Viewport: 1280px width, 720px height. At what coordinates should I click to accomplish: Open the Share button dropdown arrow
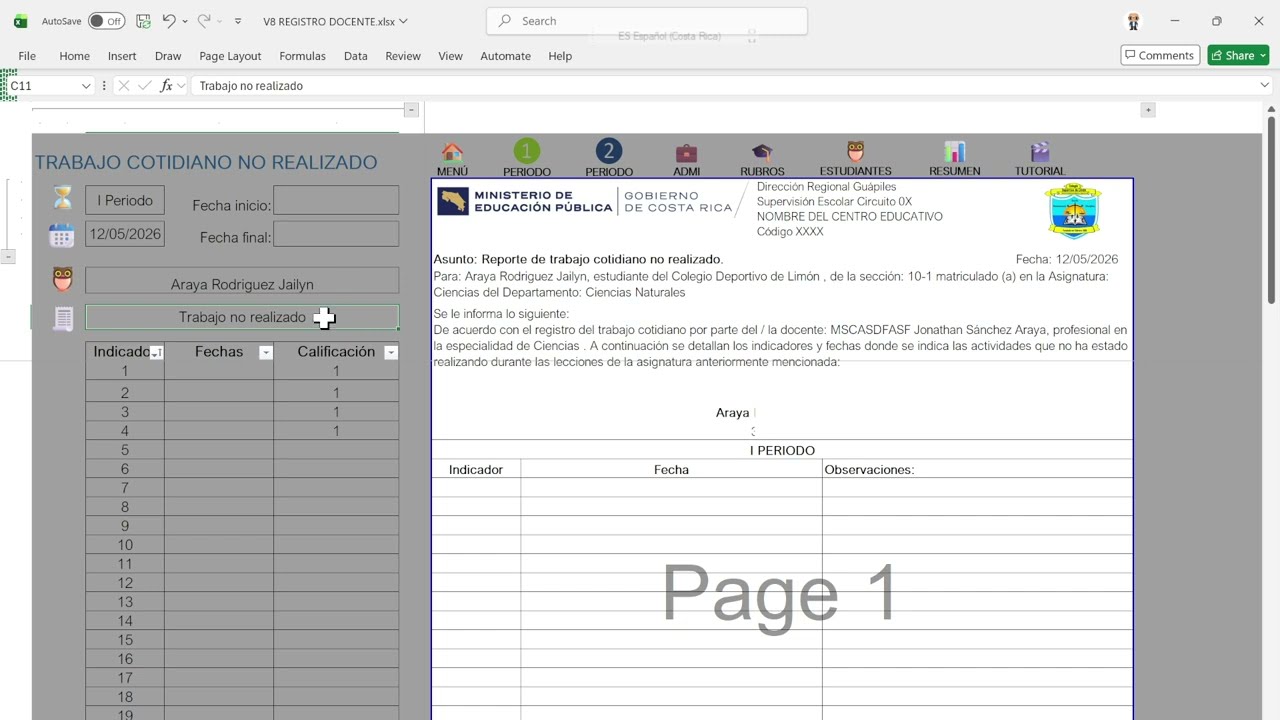(1263, 55)
